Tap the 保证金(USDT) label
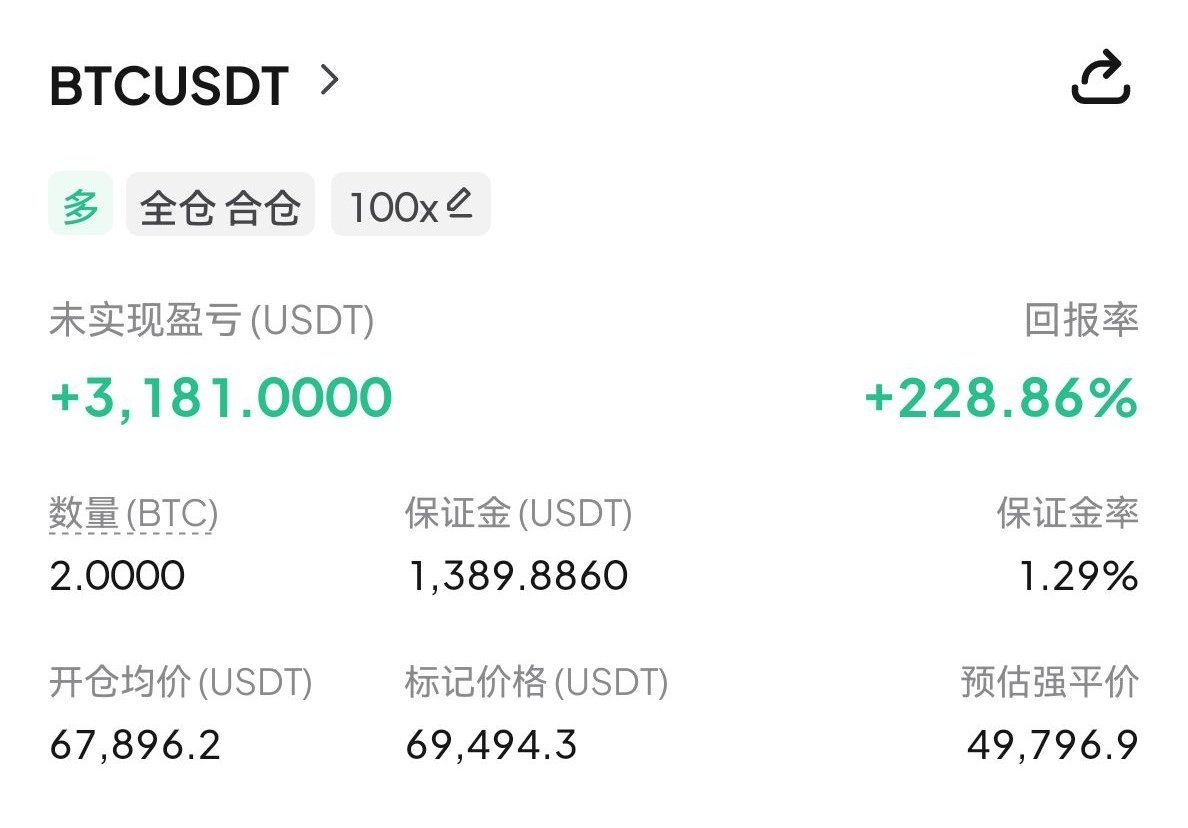This screenshot has width=1188, height=828. click(518, 515)
